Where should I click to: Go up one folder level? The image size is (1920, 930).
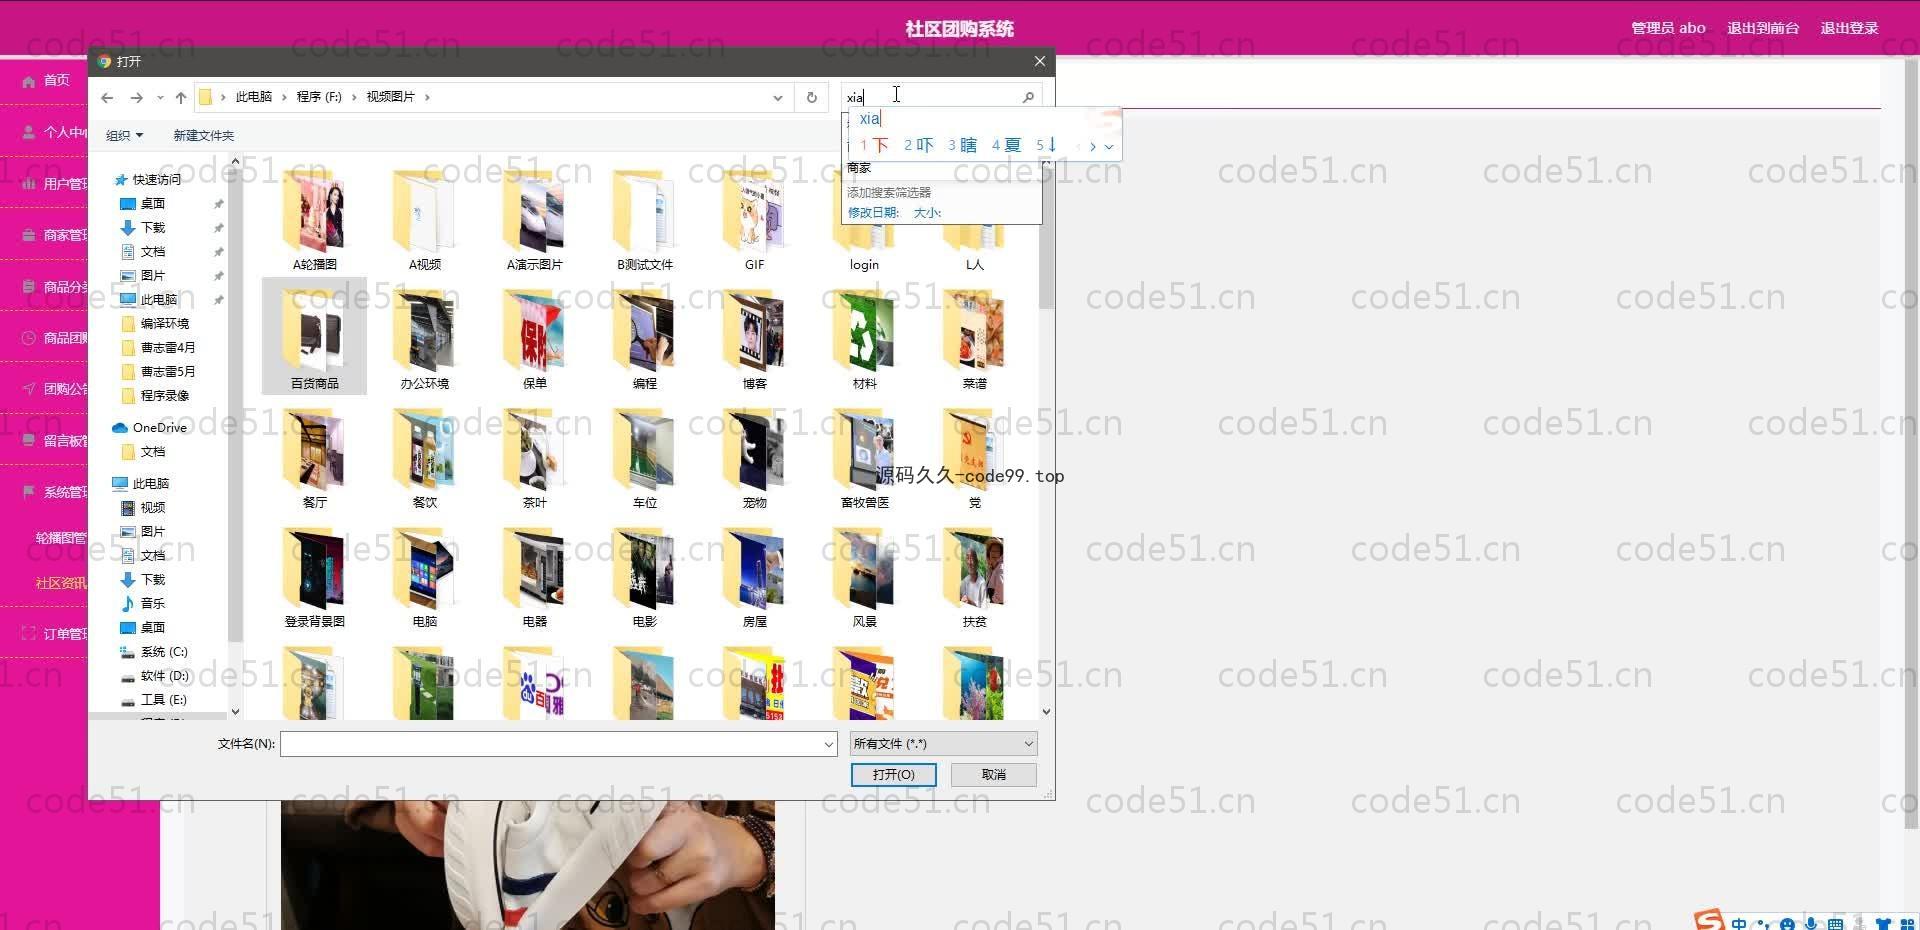tap(181, 97)
